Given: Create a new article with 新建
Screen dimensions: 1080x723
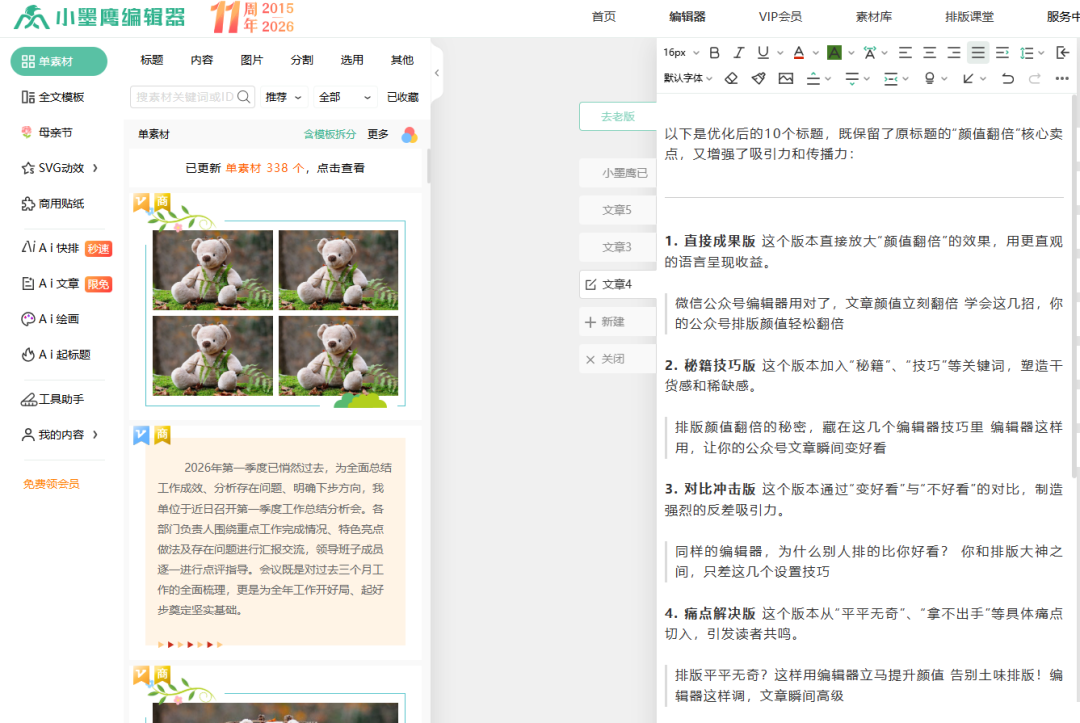Looking at the screenshot, I should point(618,322).
